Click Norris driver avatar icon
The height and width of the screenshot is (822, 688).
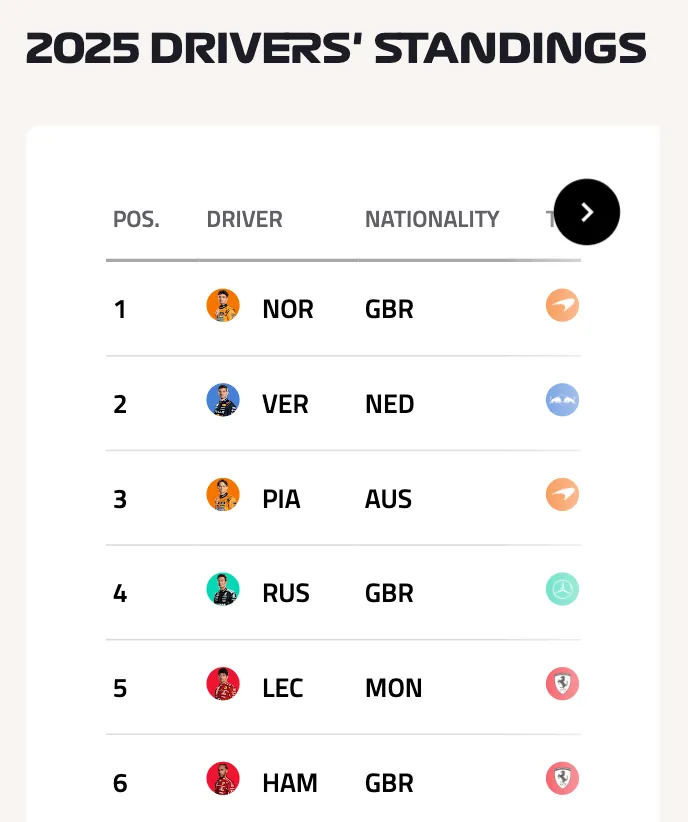(223, 306)
